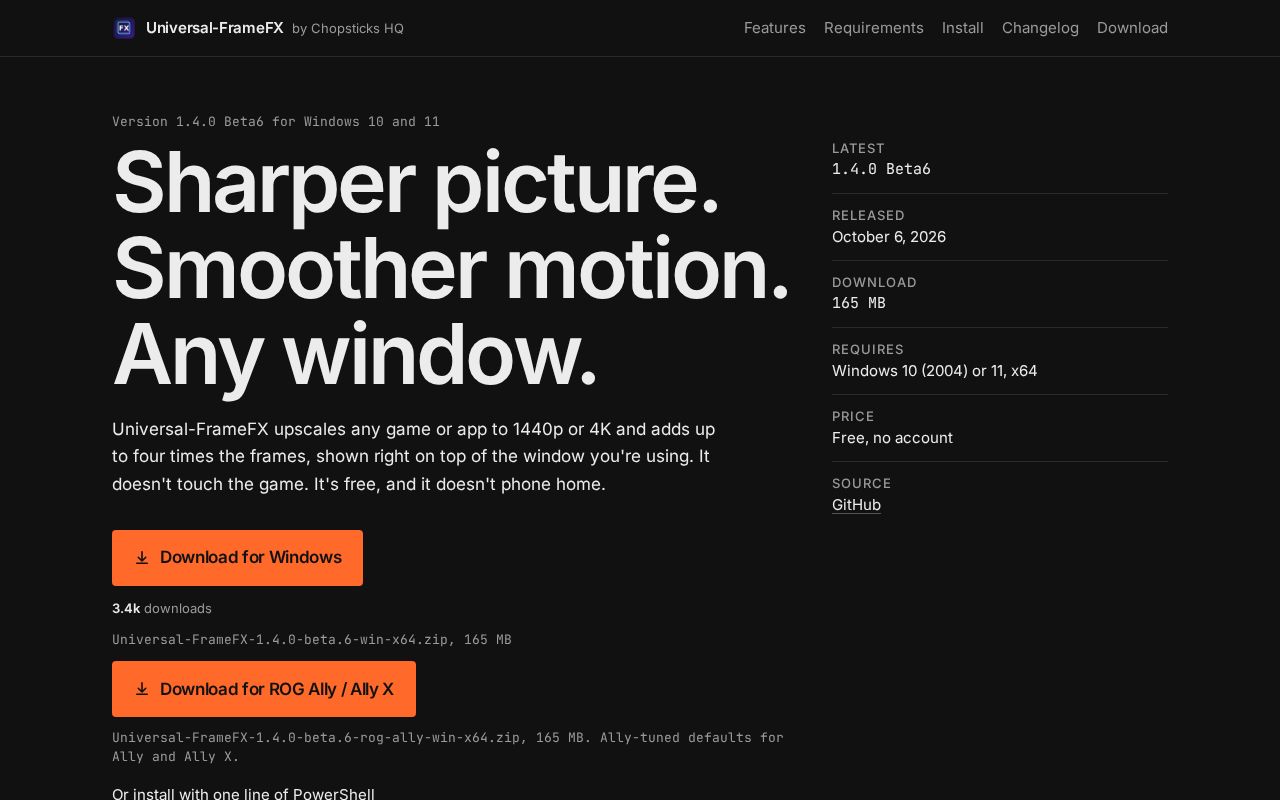Click the '165 MB' value under DOWNLOAD in the sidebar

858,303
